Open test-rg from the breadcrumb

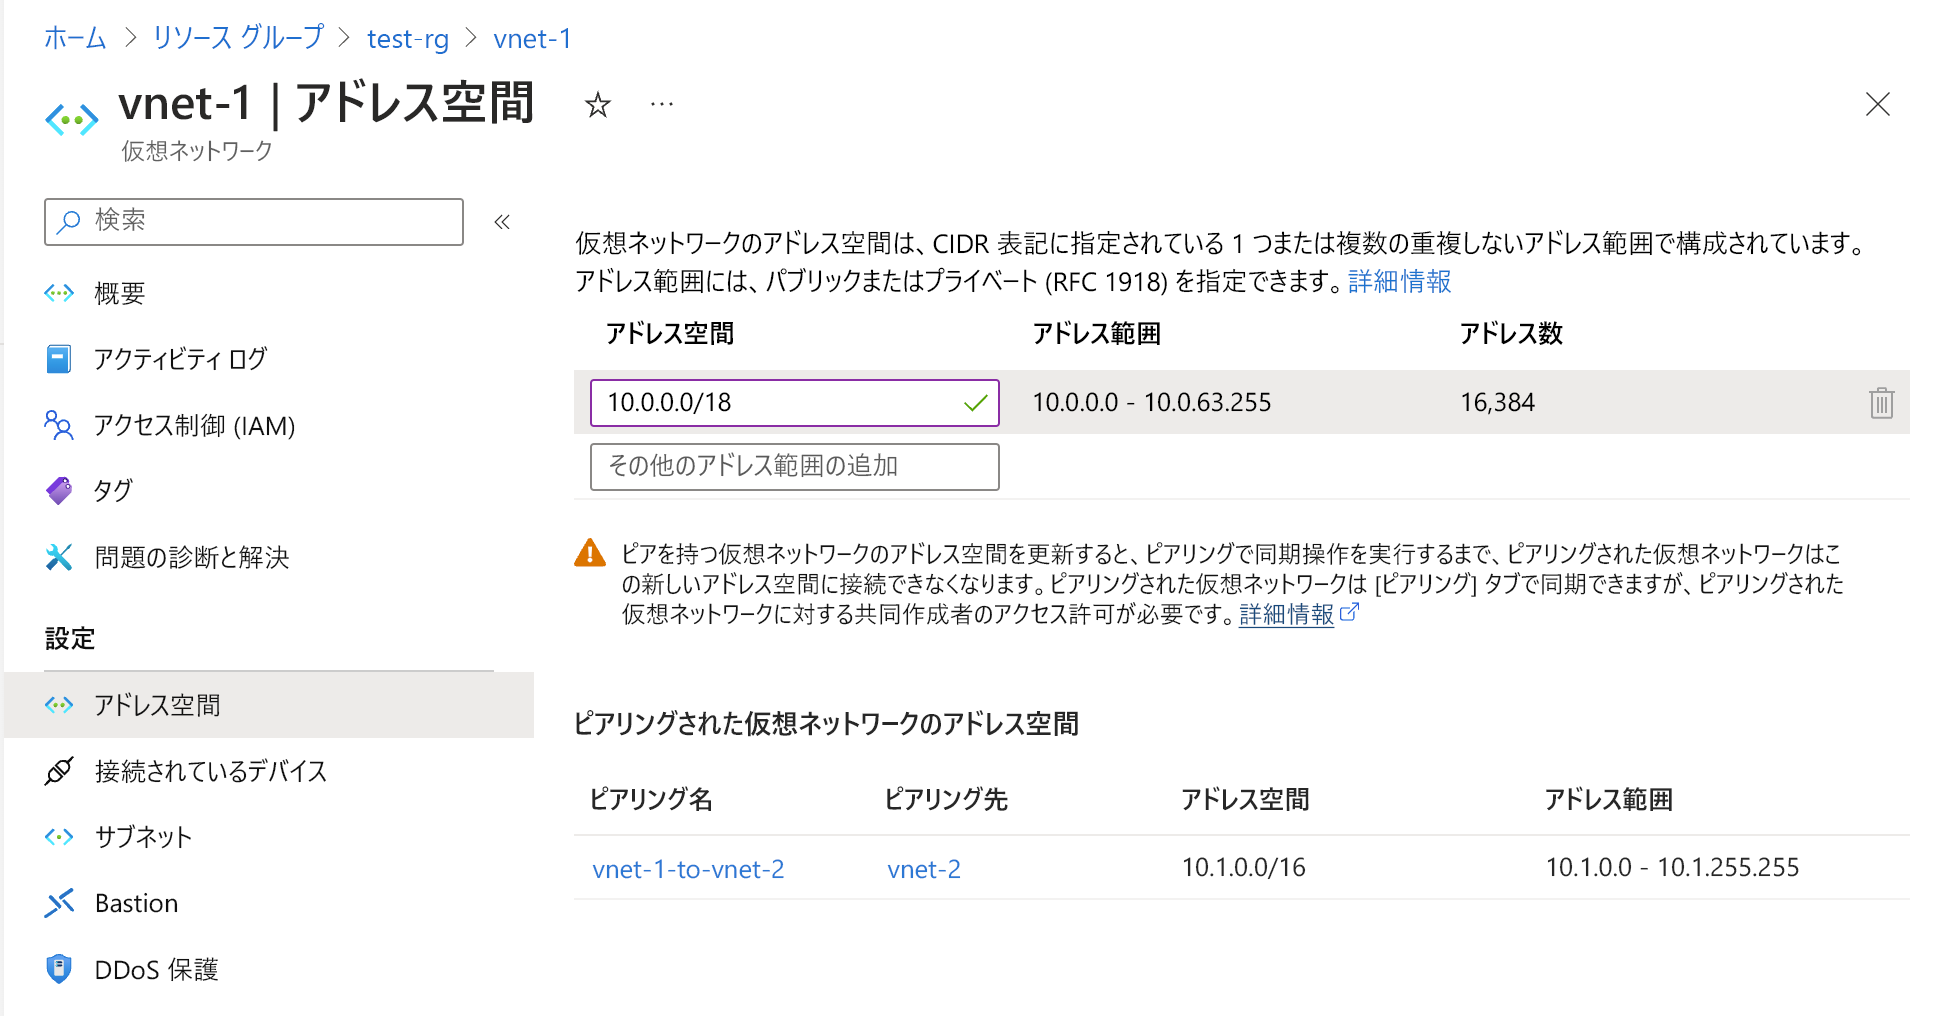point(407,38)
